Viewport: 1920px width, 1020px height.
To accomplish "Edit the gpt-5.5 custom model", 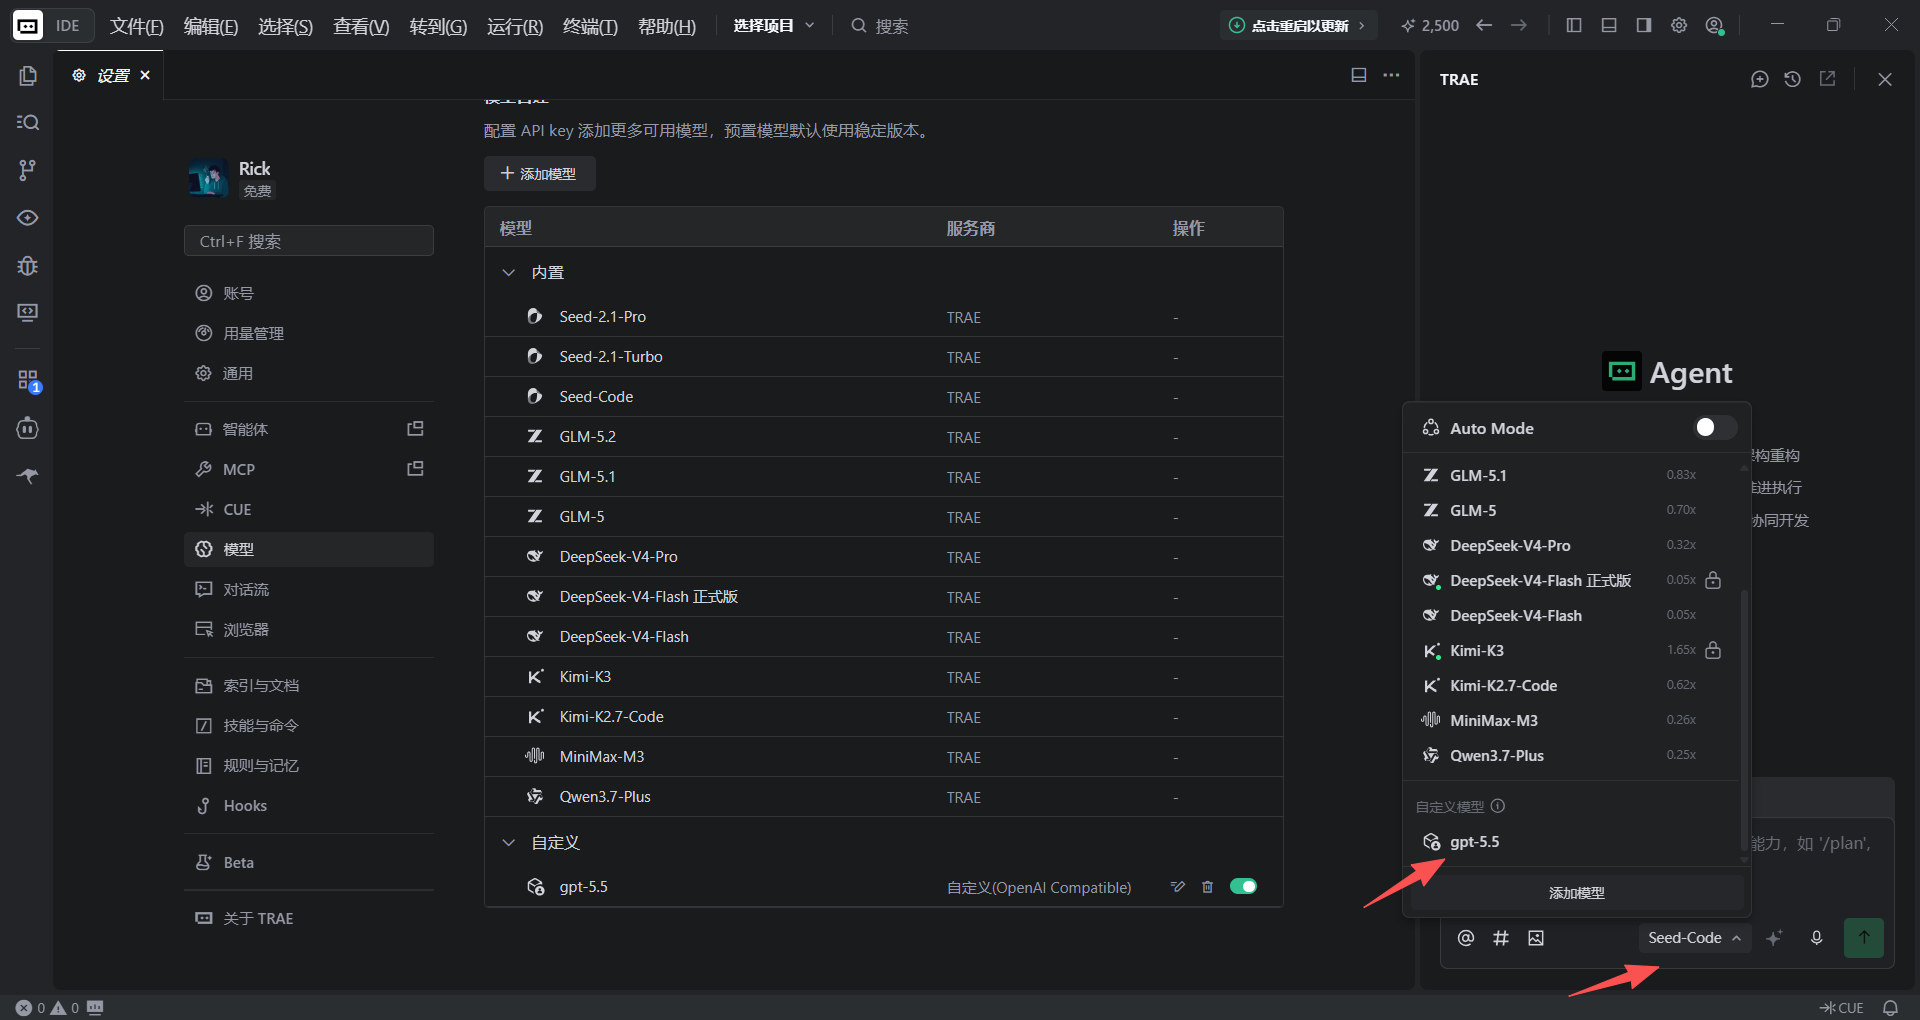I will [1178, 887].
